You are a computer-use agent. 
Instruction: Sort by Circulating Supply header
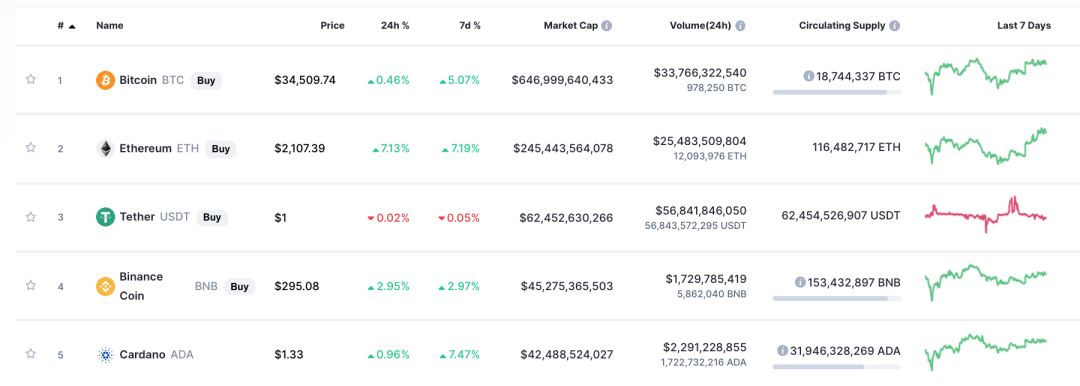842,26
